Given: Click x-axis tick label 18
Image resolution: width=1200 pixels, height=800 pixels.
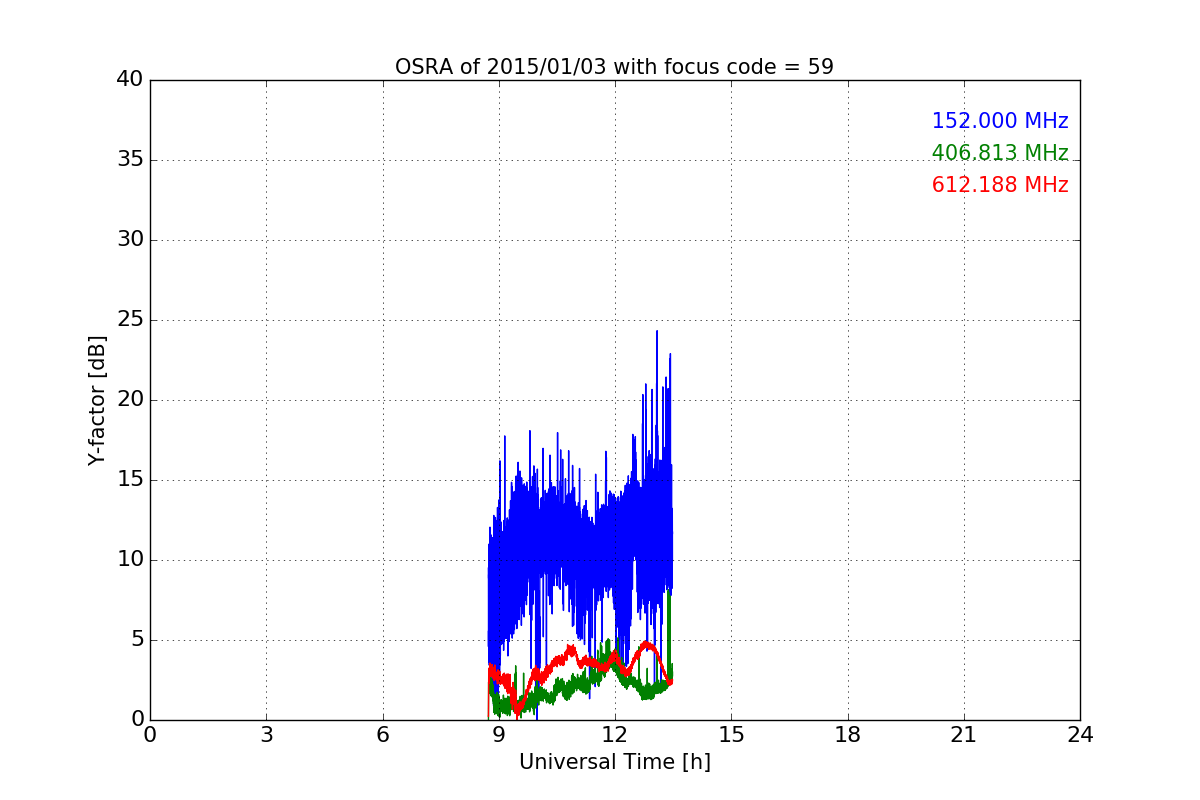Looking at the screenshot, I should 847,735.
